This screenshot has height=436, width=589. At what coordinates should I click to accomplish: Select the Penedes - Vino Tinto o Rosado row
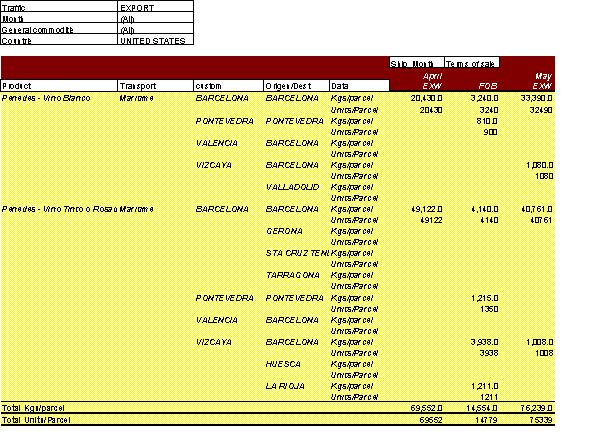[x=59, y=209]
